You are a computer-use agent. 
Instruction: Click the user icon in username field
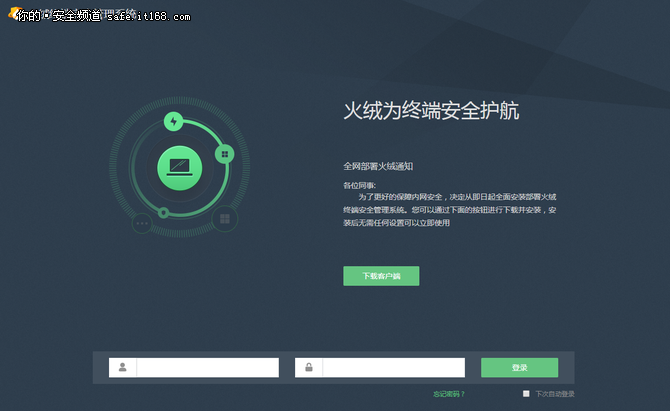[123, 367]
